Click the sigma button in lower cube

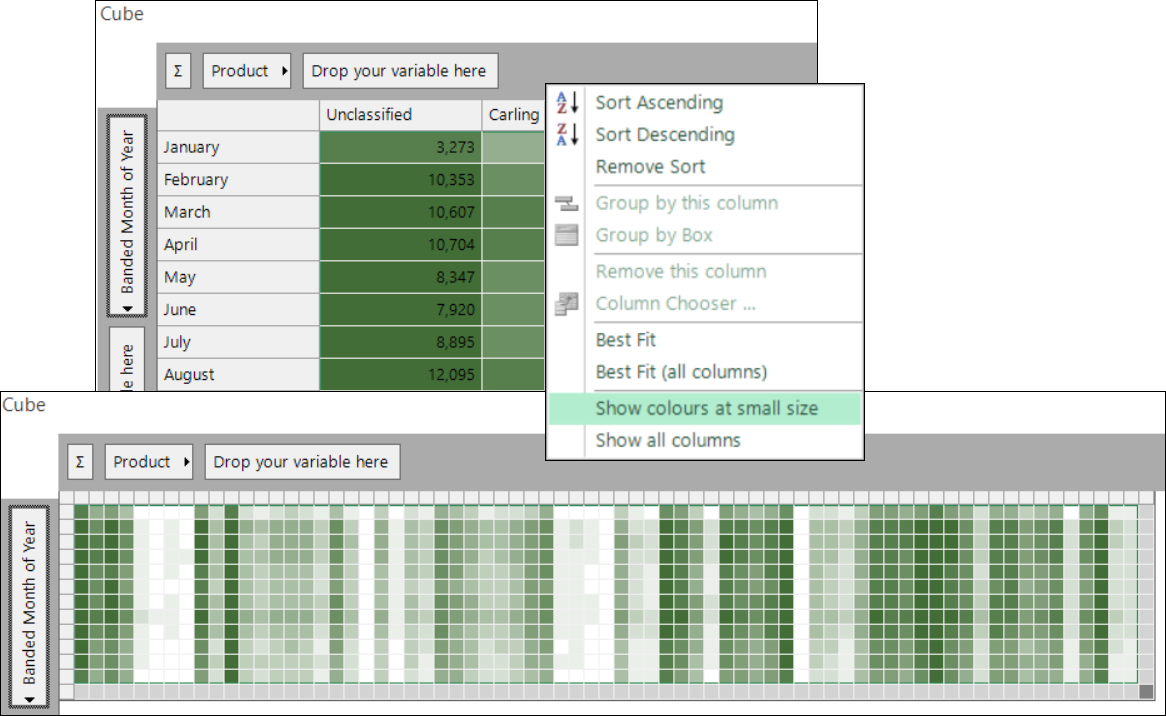pos(80,462)
